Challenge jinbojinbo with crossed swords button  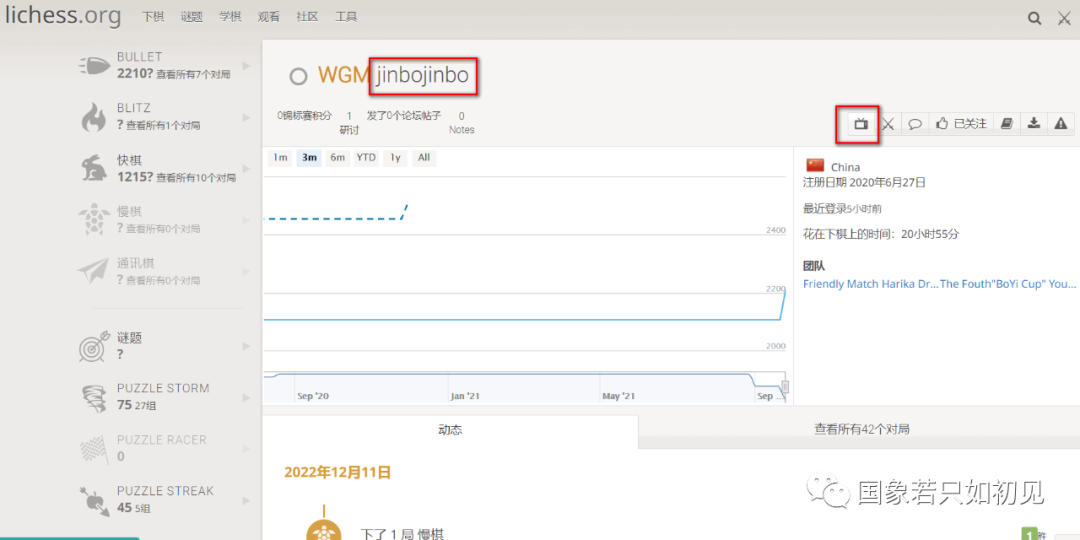pos(889,124)
